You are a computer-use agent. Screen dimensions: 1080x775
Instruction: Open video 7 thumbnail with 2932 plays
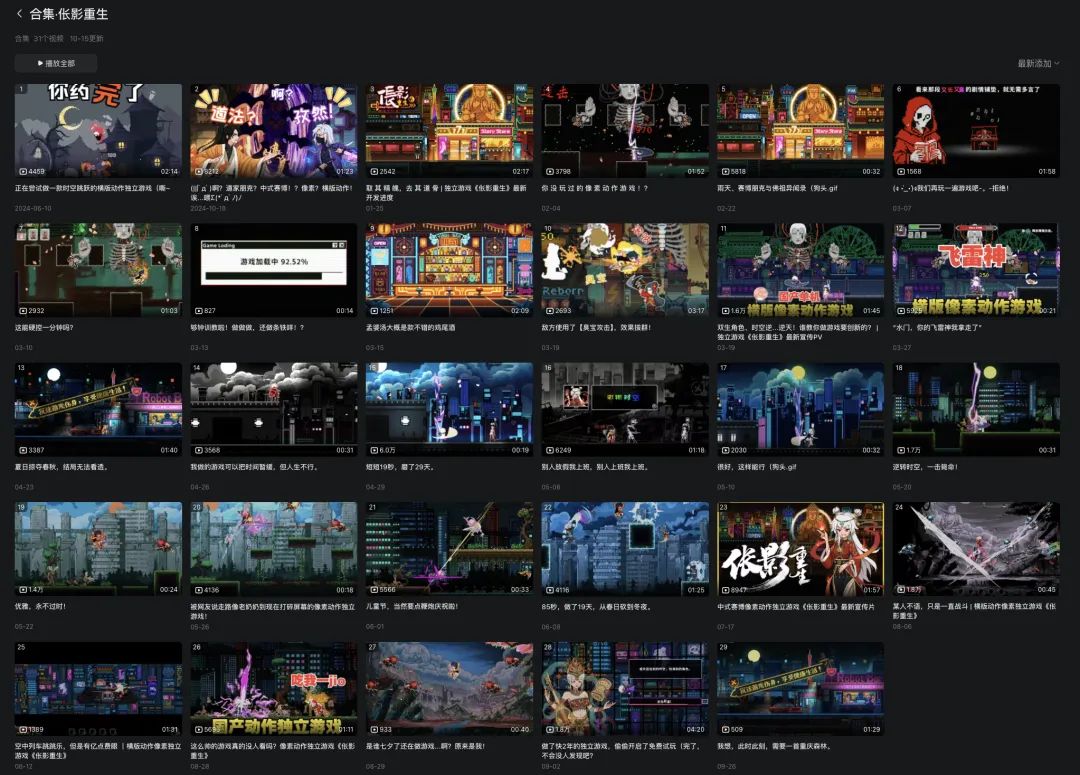click(x=98, y=270)
